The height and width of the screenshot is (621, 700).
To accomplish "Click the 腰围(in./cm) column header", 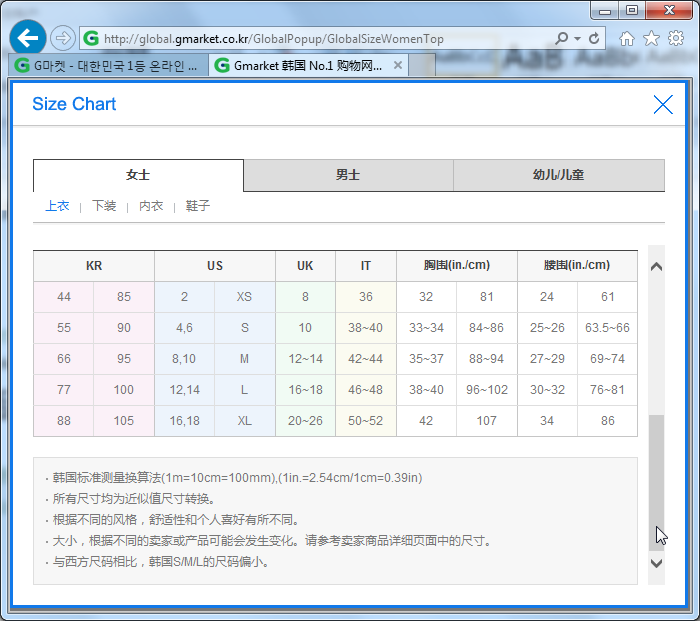I will 577,266.
